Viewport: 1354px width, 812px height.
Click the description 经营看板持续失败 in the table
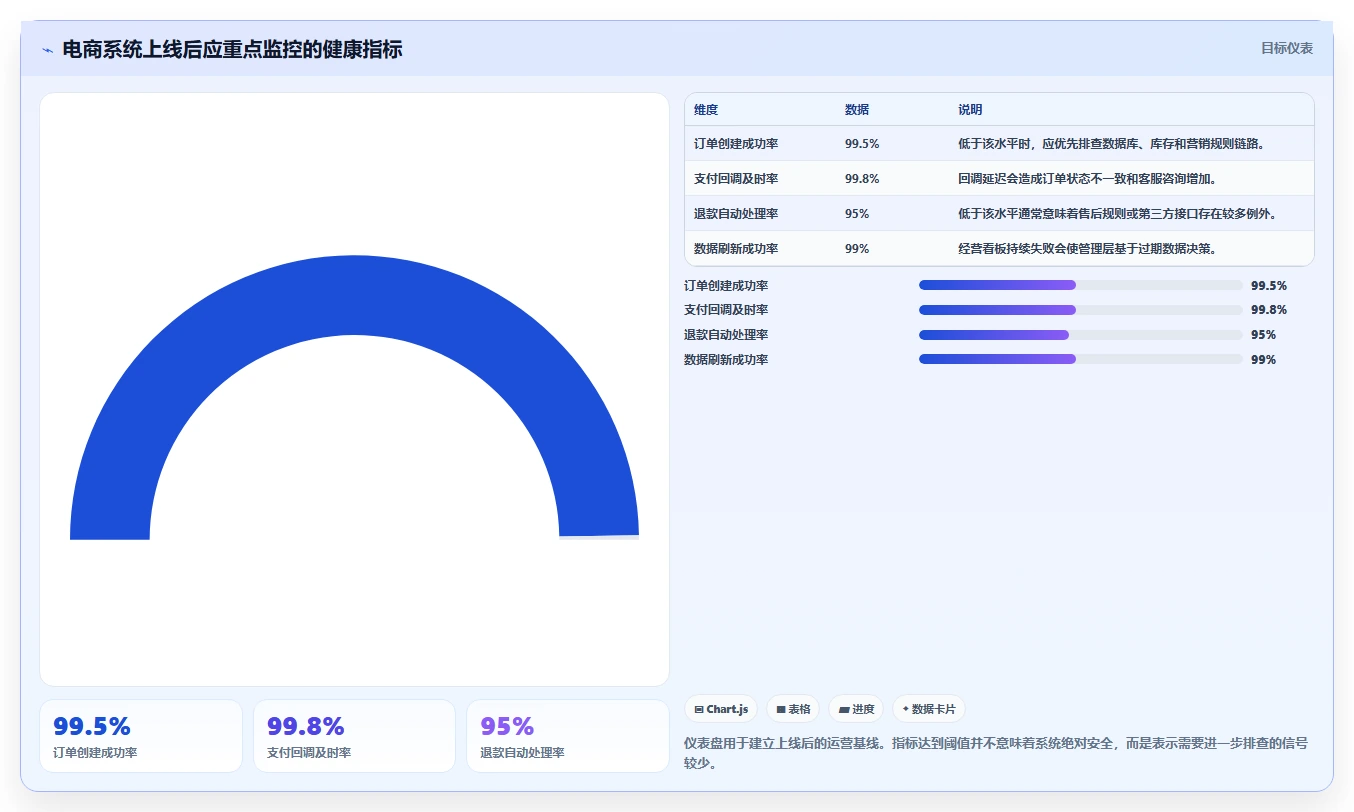point(1088,249)
